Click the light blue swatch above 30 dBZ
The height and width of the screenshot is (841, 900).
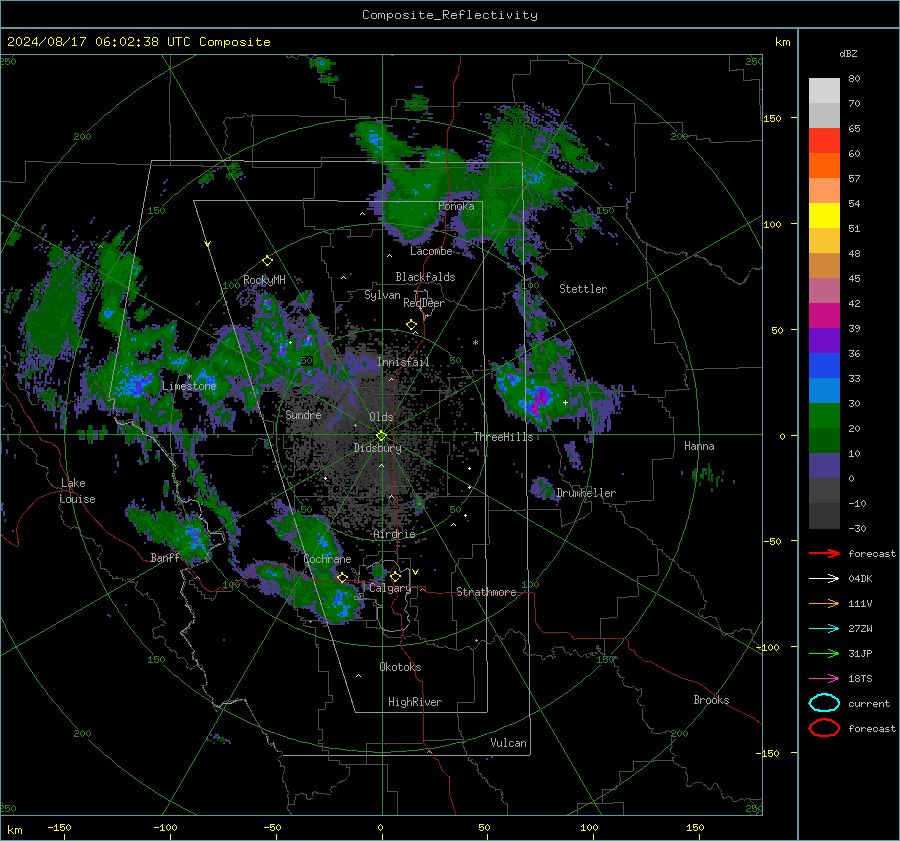[x=824, y=390]
